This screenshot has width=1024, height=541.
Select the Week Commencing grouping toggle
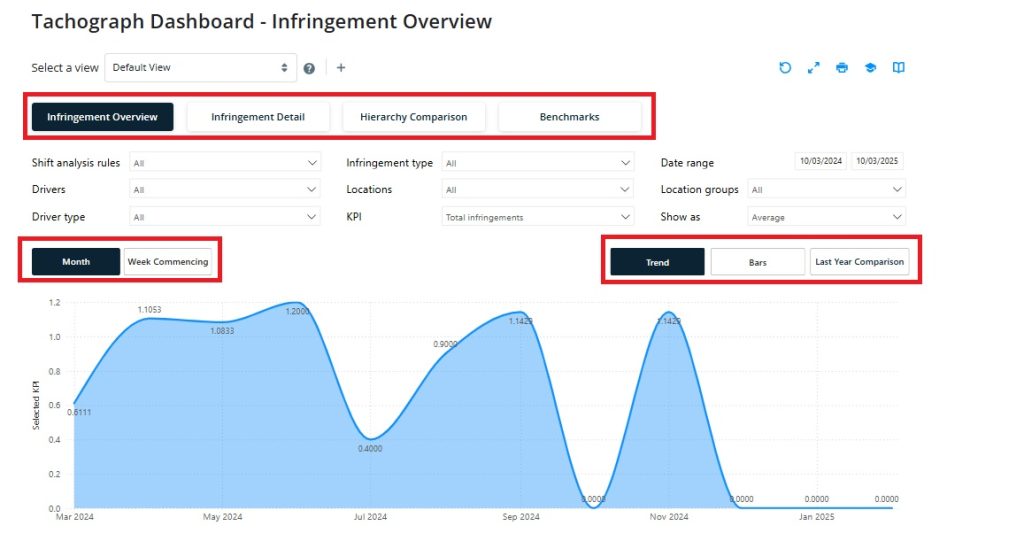(168, 261)
